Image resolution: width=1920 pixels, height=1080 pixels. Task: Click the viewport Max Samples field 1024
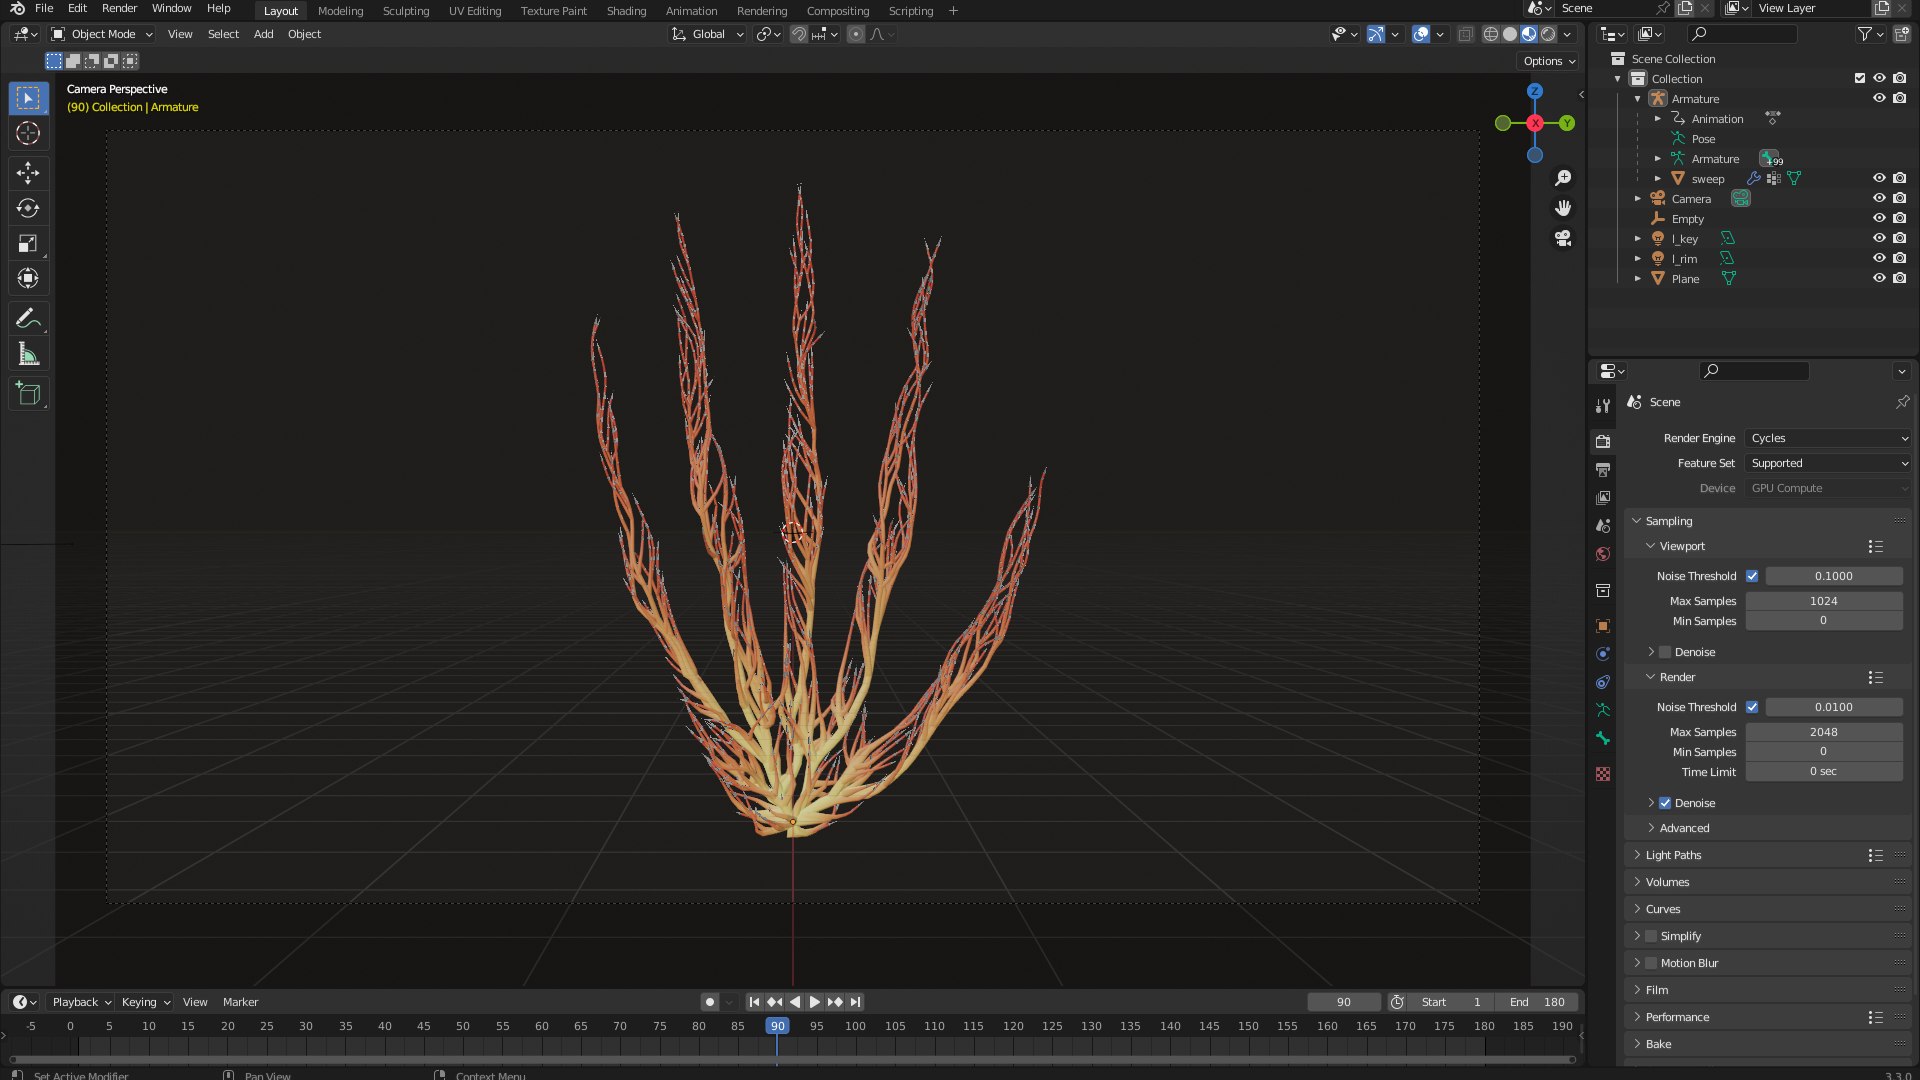pos(1824,601)
